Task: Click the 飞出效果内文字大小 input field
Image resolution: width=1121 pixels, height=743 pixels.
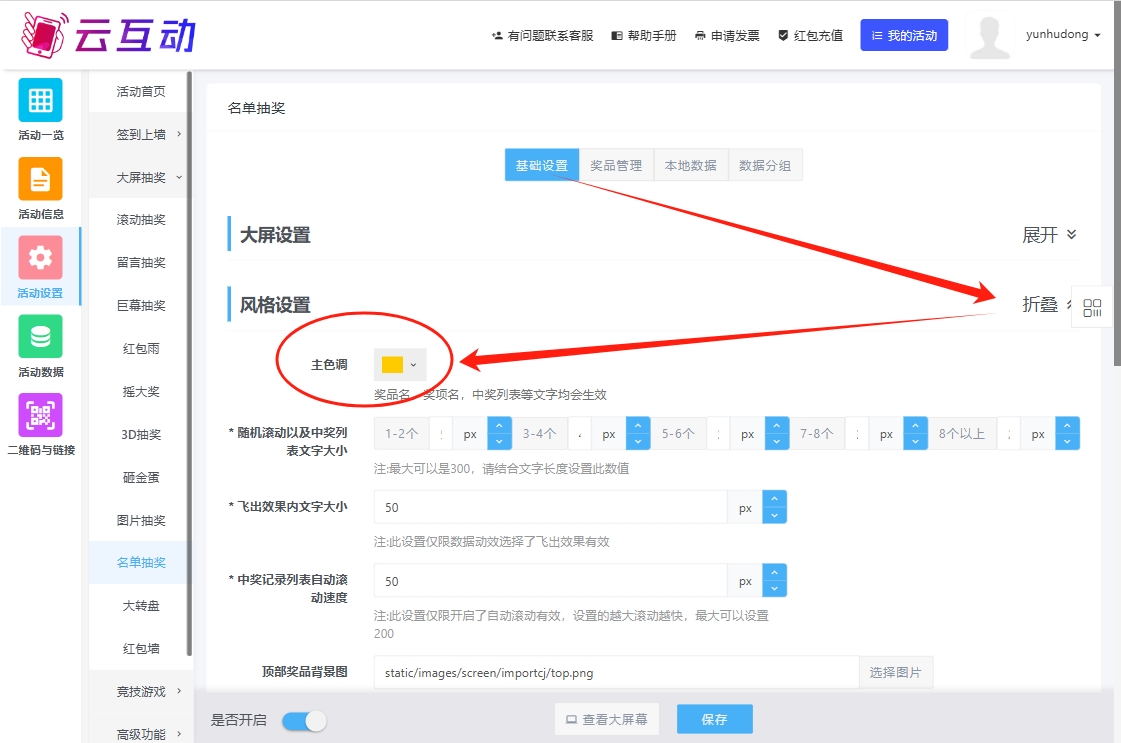Action: pyautogui.click(x=550, y=508)
